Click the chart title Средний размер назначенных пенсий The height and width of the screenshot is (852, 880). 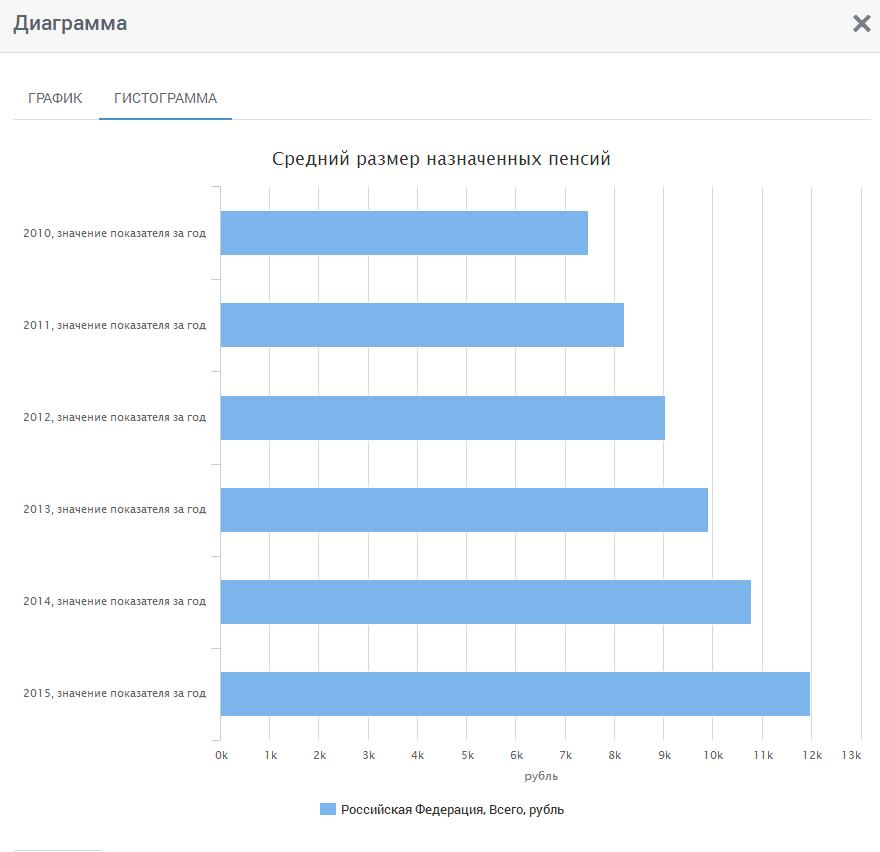tap(441, 159)
